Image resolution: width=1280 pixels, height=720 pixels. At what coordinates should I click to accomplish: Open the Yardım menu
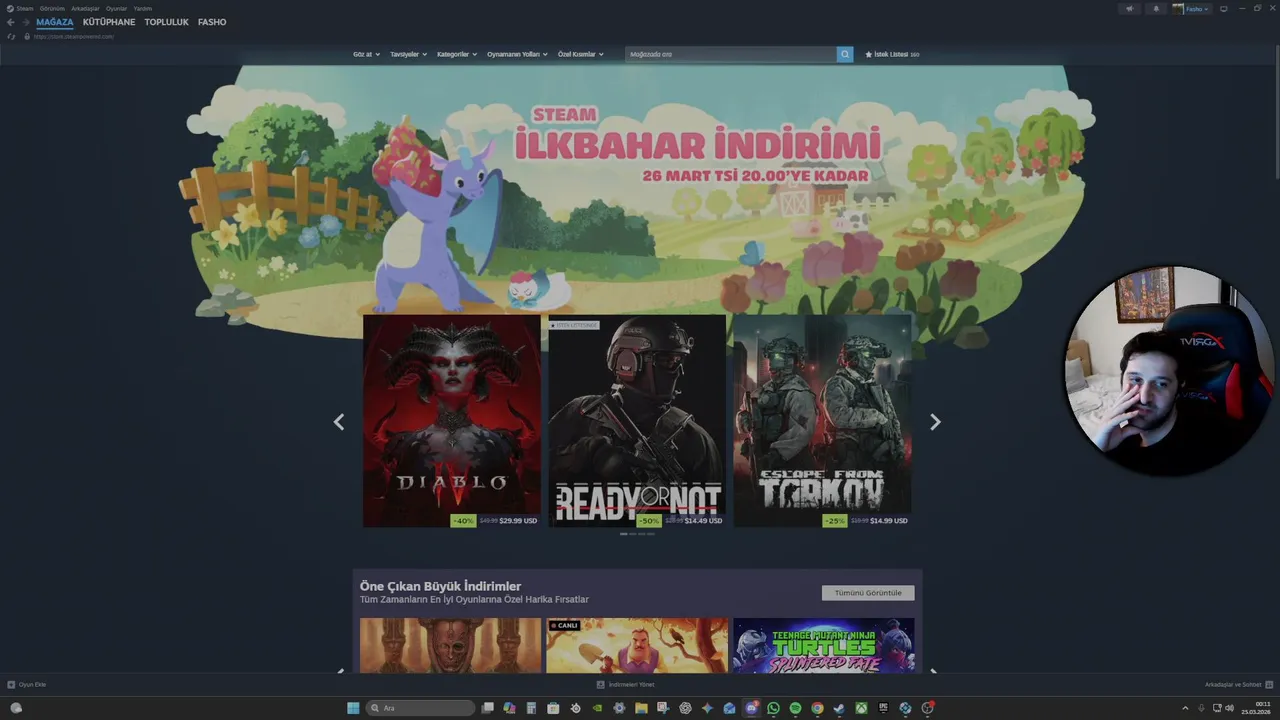pos(142,8)
